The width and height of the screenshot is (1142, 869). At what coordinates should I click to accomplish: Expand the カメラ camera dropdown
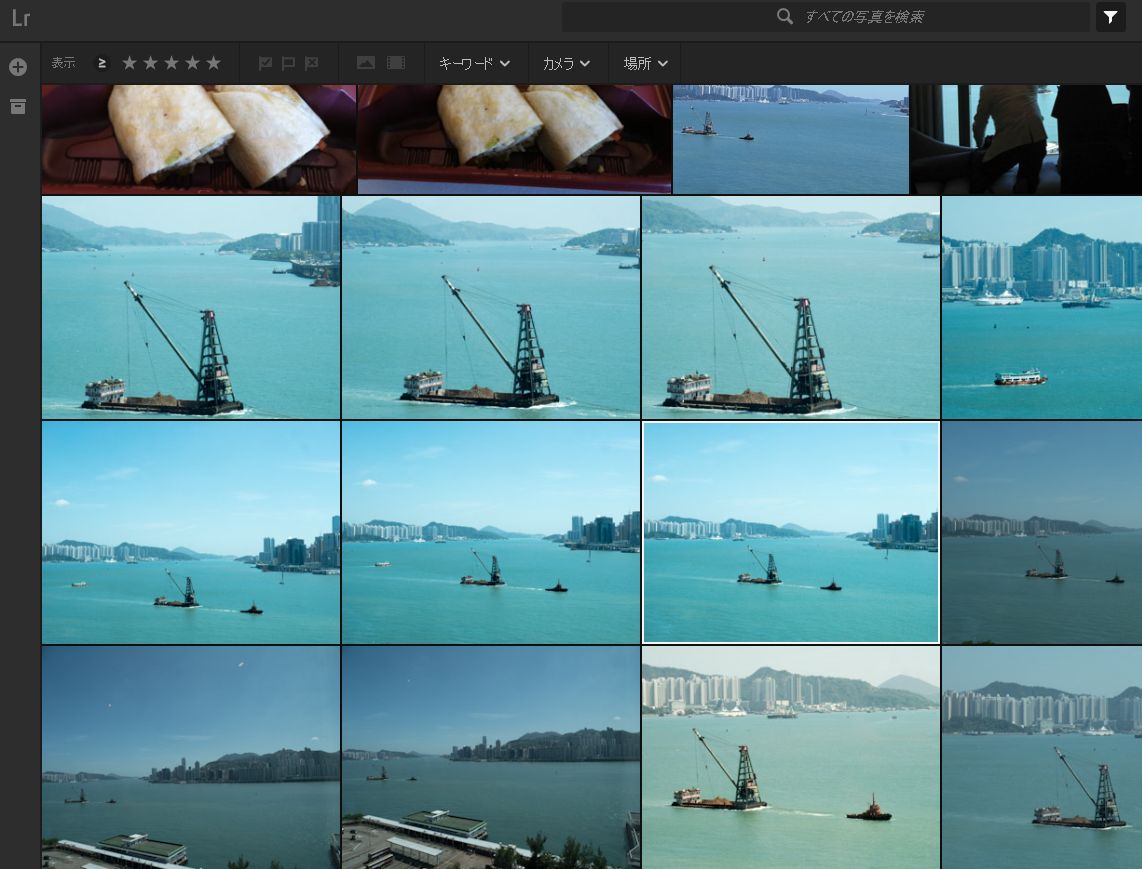click(566, 63)
